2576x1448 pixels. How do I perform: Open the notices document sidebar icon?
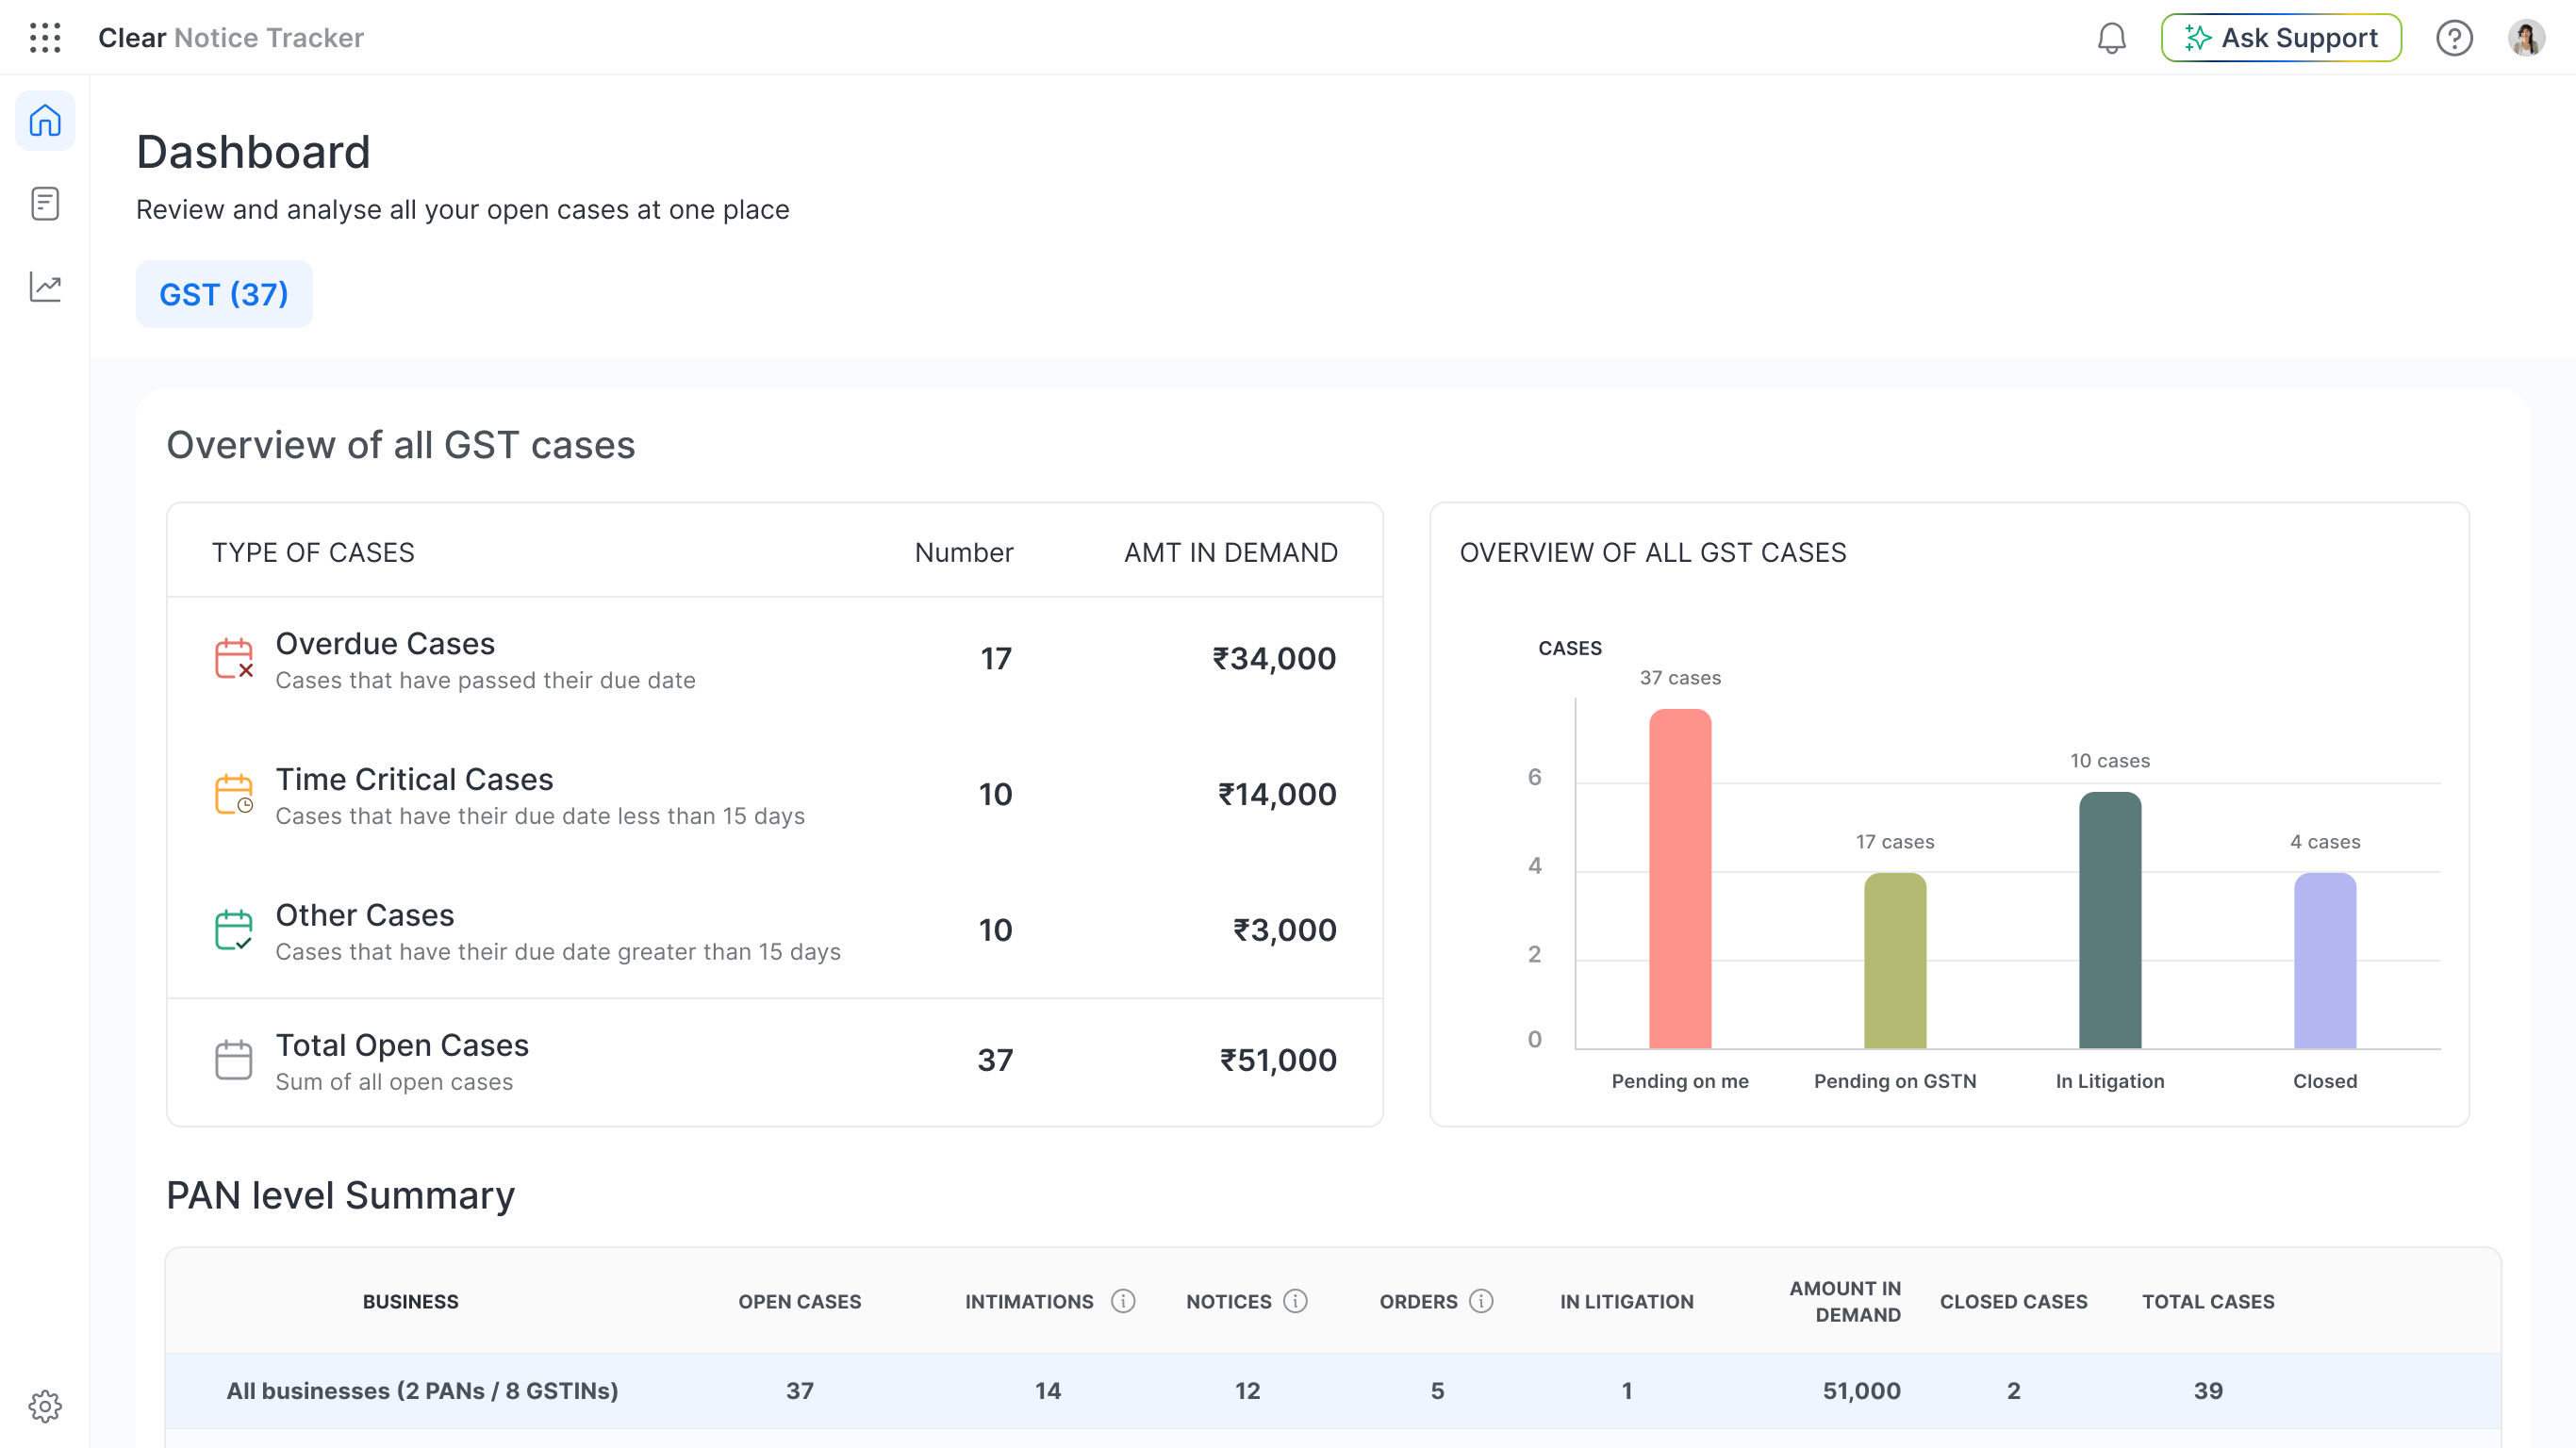45,204
